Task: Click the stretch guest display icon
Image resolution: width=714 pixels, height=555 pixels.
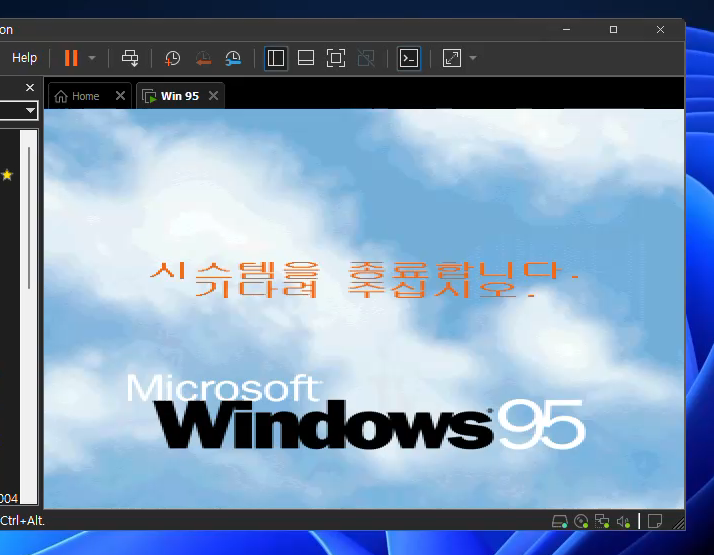Action: point(452,58)
